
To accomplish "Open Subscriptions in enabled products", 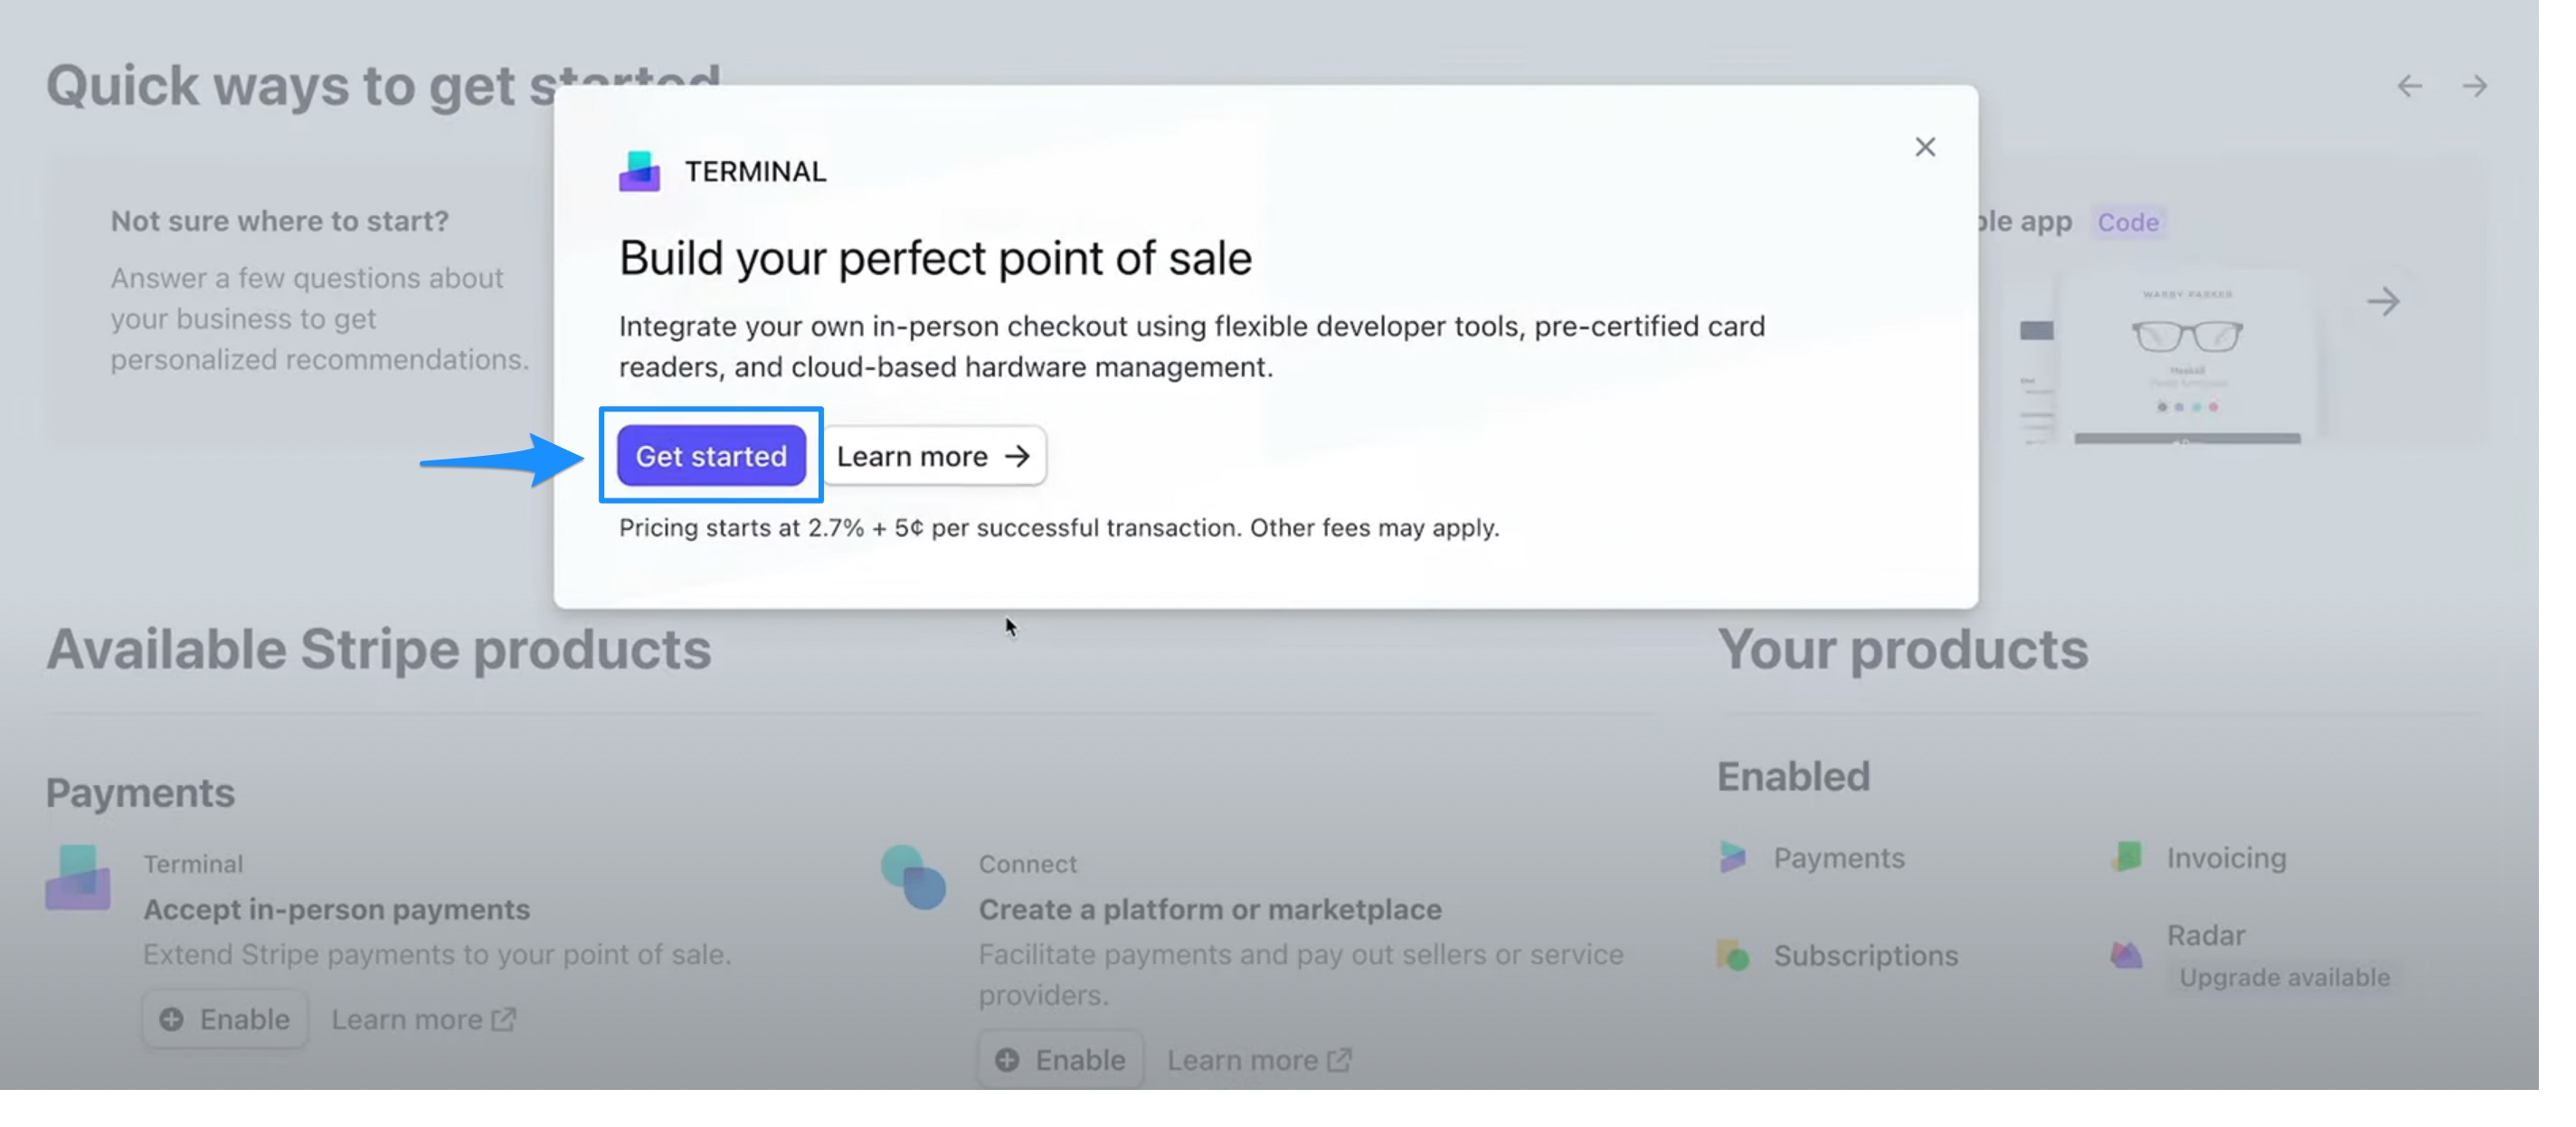I will pyautogui.click(x=1864, y=955).
